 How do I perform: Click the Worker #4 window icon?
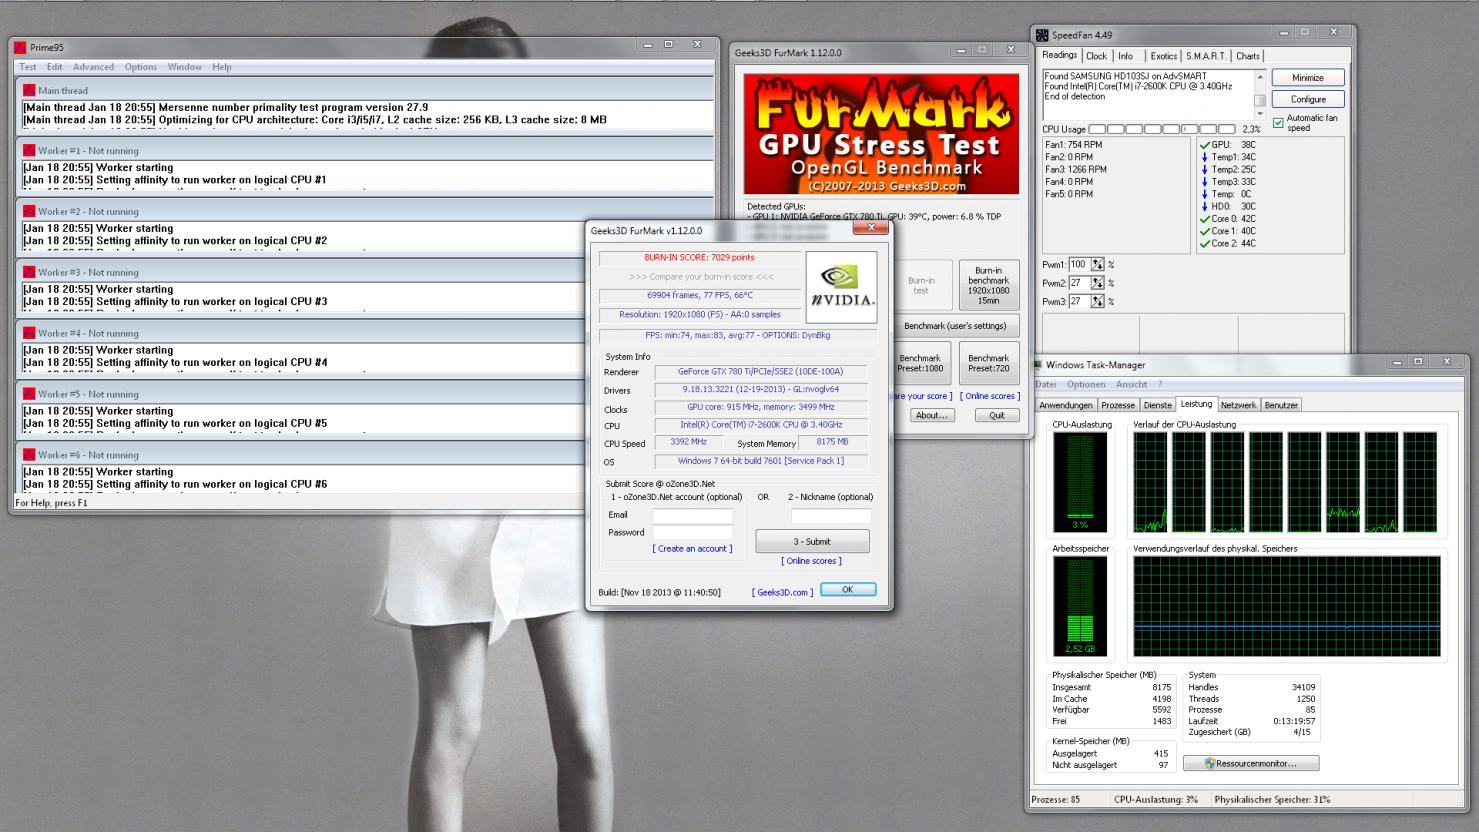click(29, 333)
